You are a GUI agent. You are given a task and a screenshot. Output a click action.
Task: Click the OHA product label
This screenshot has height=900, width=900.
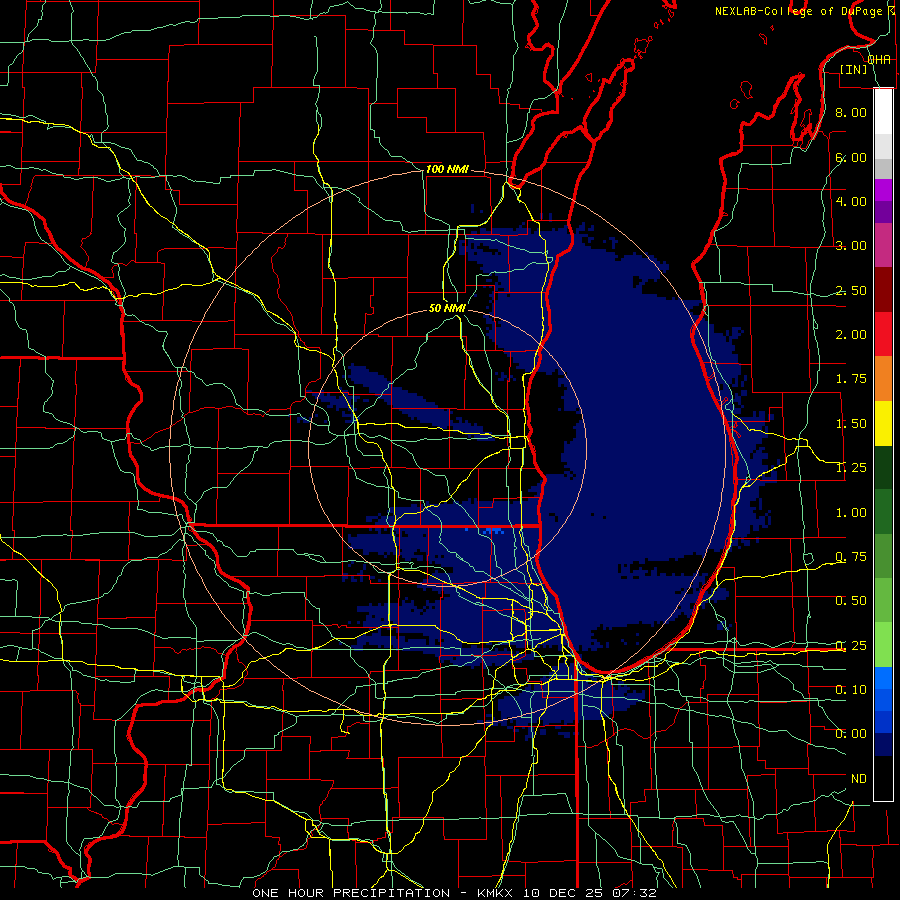coord(879,60)
